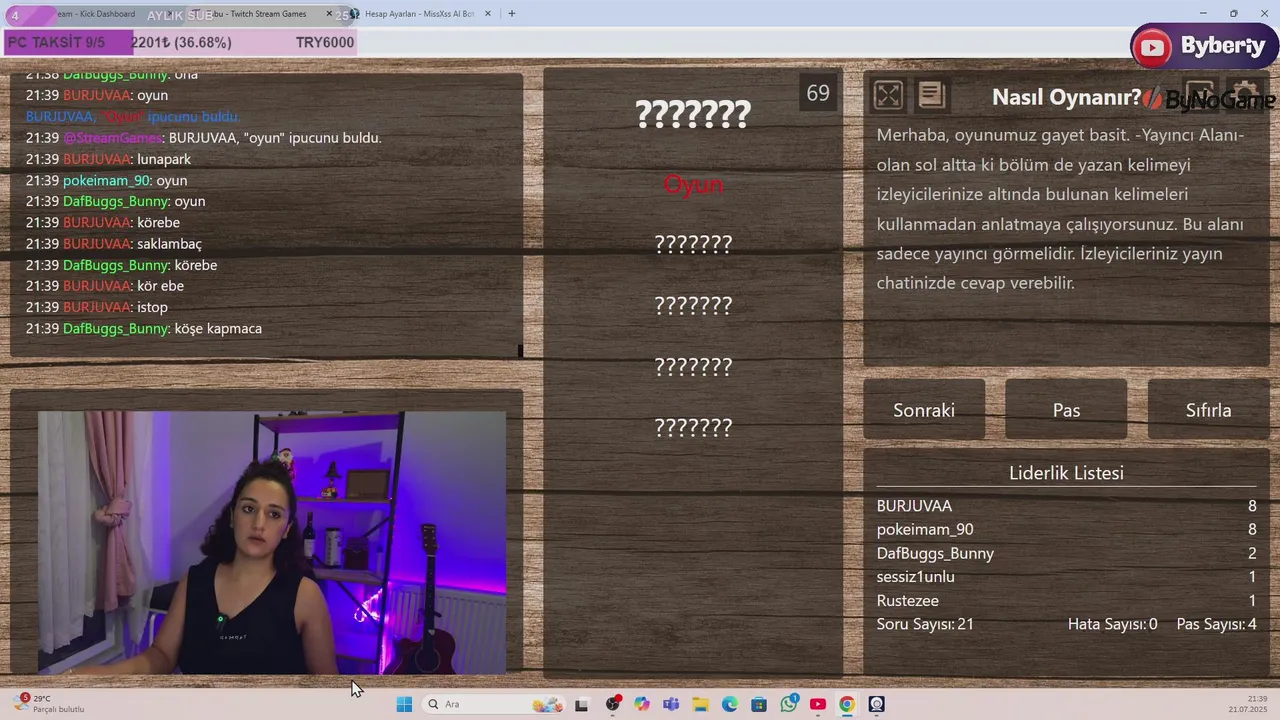Open the YouTube app in the taskbar

(x=818, y=704)
